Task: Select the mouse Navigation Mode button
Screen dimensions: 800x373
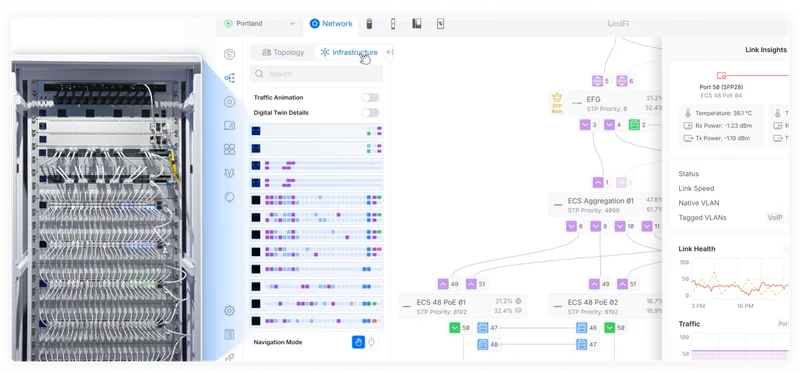Action: (372, 342)
